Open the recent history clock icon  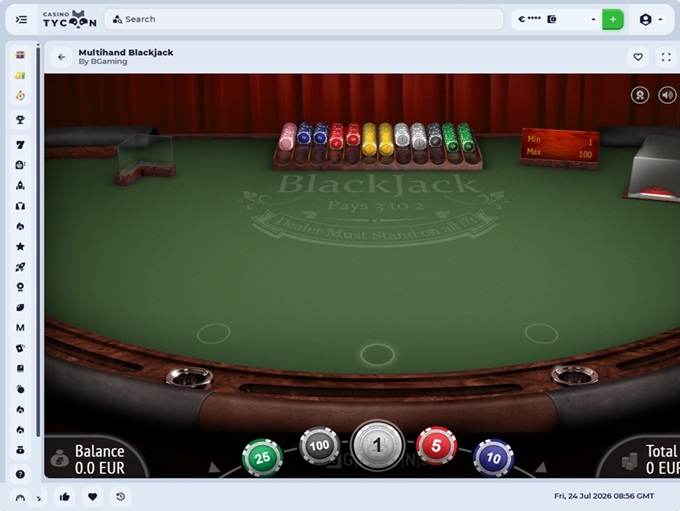tap(121, 497)
